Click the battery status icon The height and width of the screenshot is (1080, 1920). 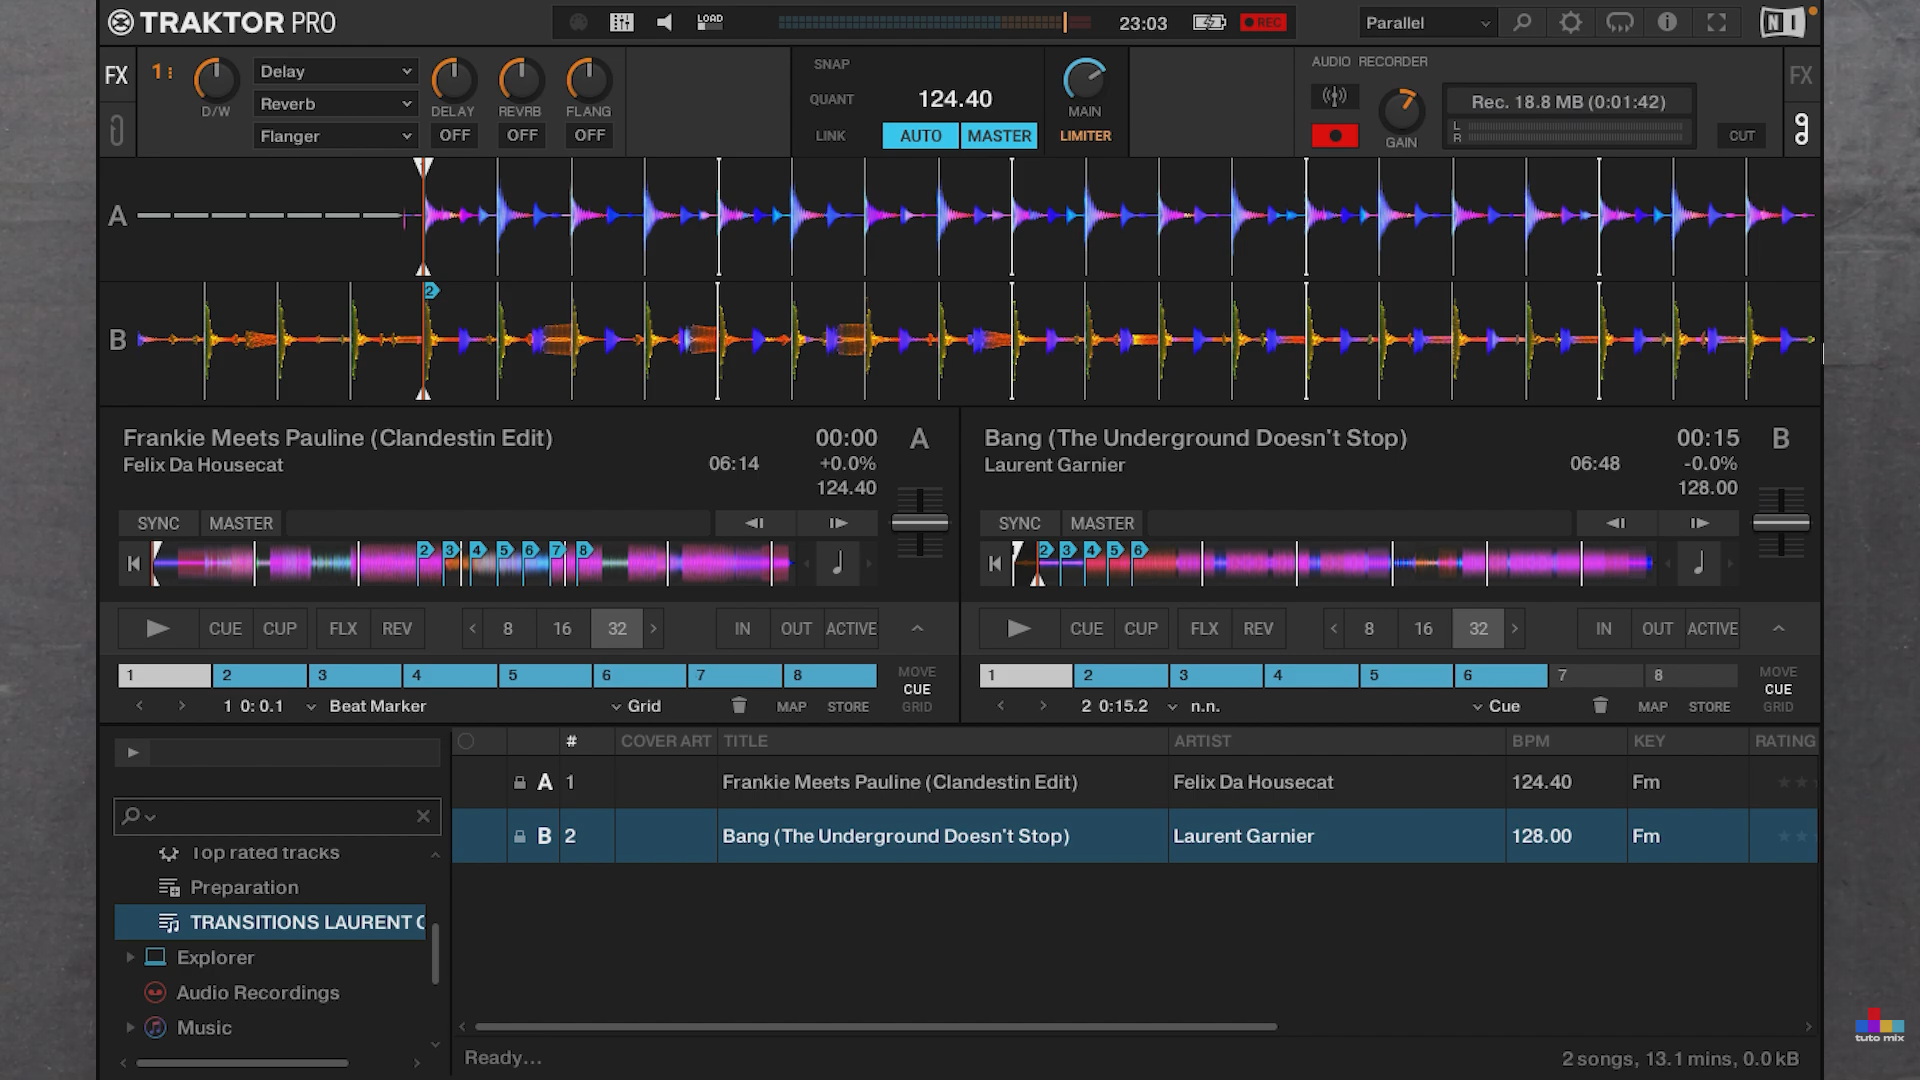pos(1209,22)
